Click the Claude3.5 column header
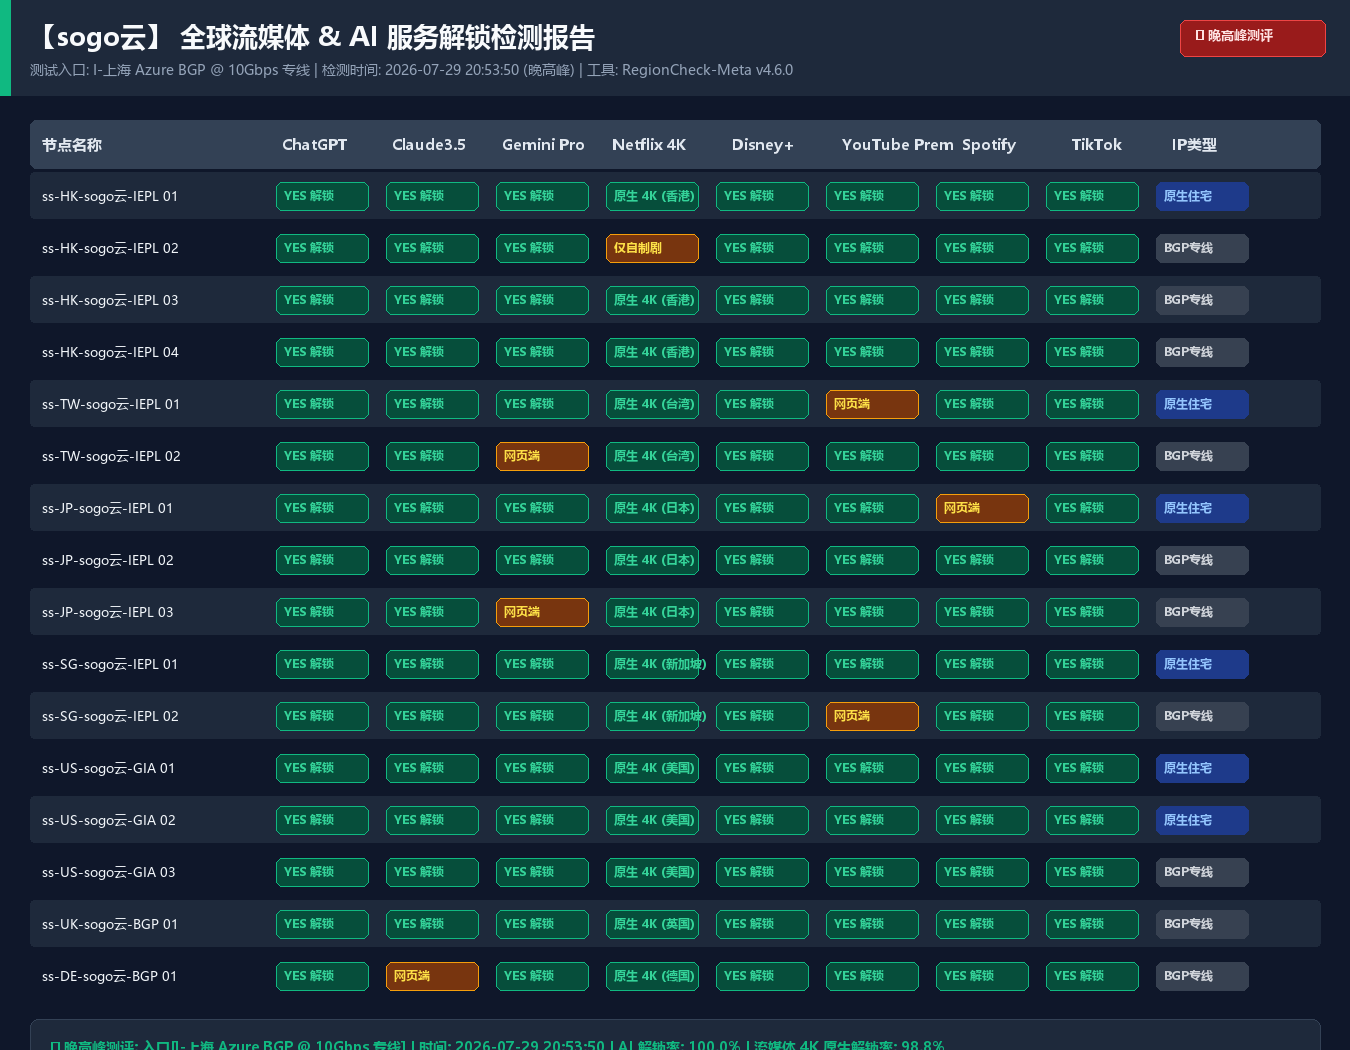1350x1050 pixels. [429, 145]
